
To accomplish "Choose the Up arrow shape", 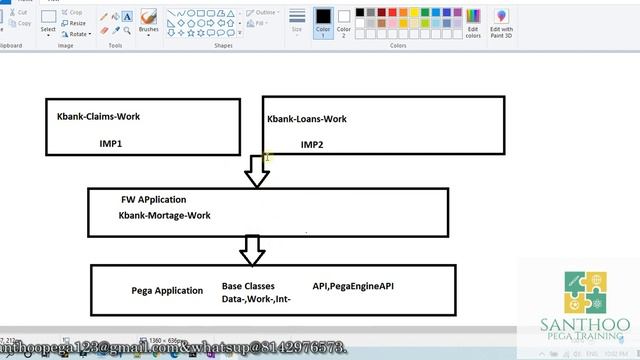I will 231,23.
